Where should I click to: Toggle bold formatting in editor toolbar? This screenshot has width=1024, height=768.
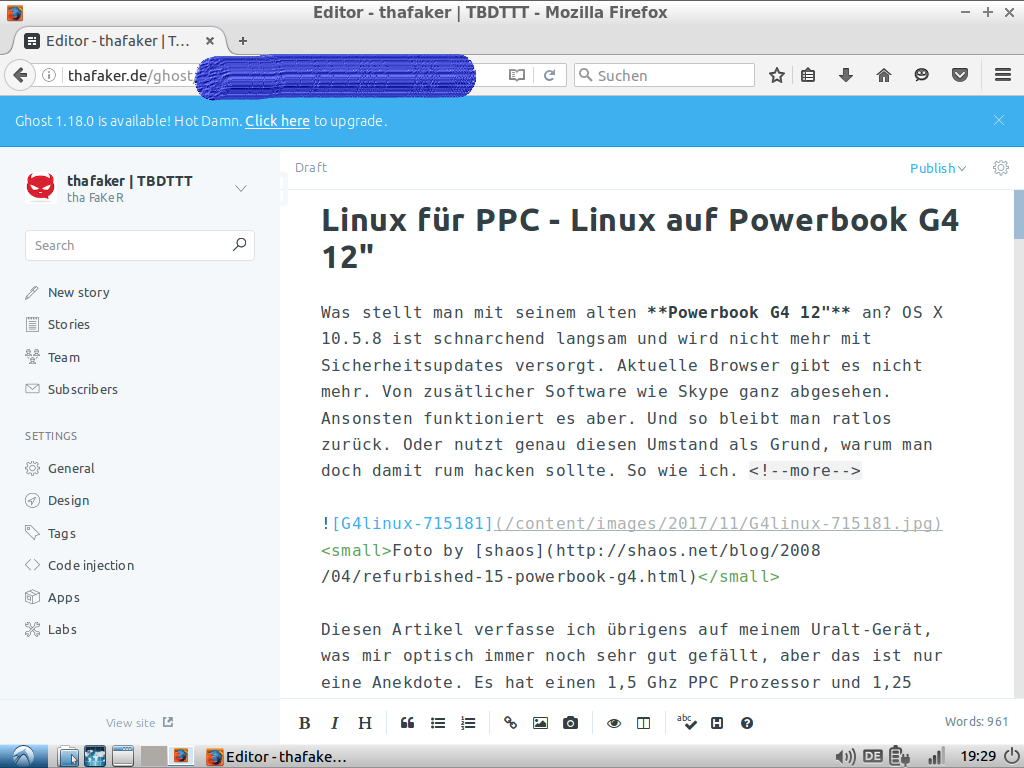click(305, 723)
